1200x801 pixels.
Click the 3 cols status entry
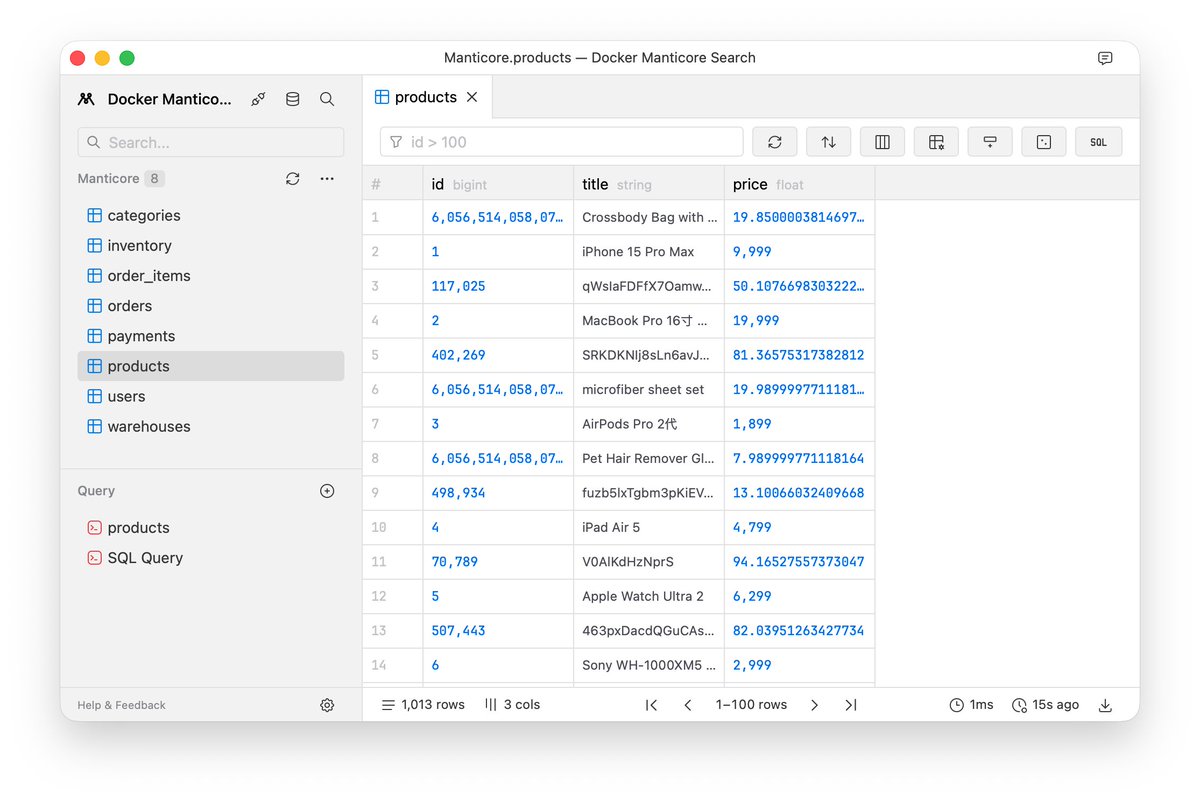512,705
